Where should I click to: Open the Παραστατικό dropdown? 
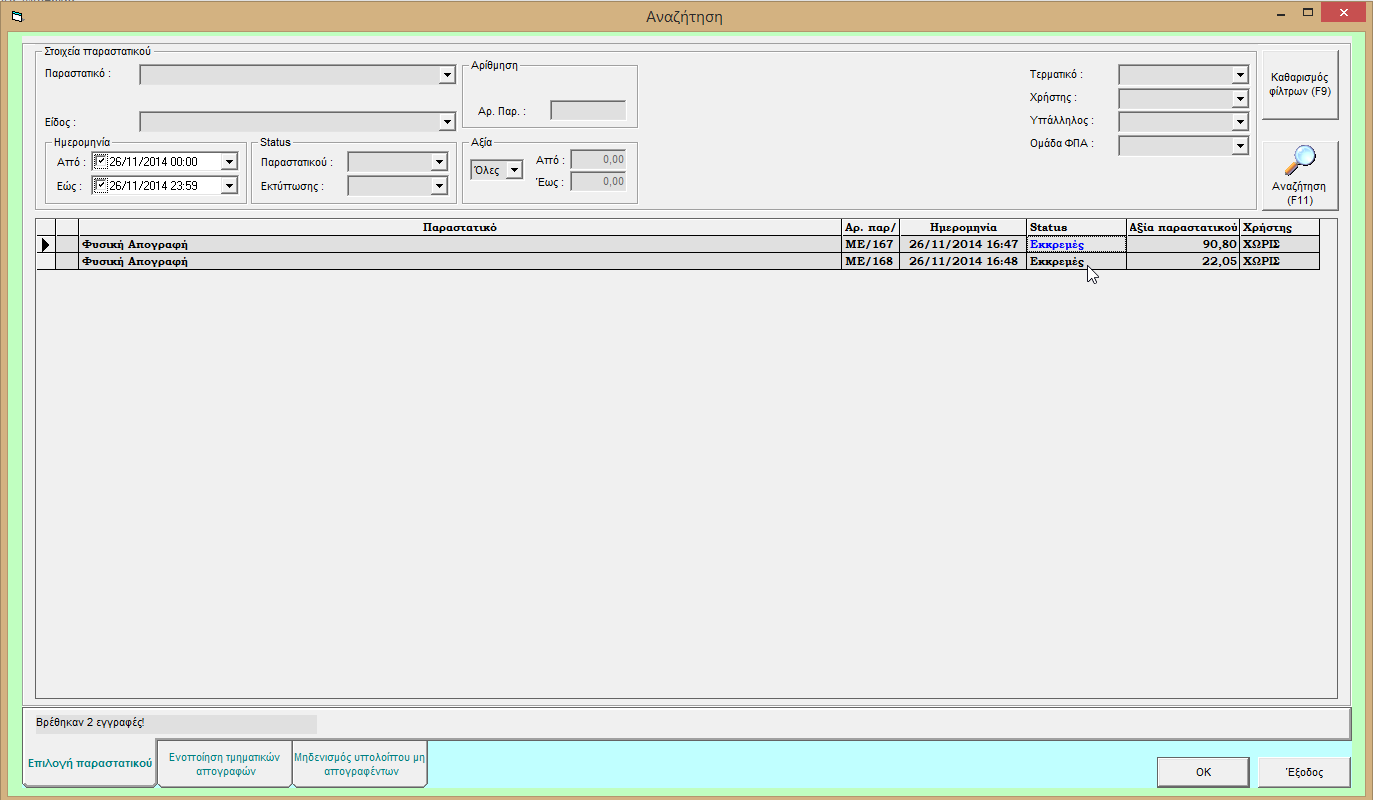447,75
